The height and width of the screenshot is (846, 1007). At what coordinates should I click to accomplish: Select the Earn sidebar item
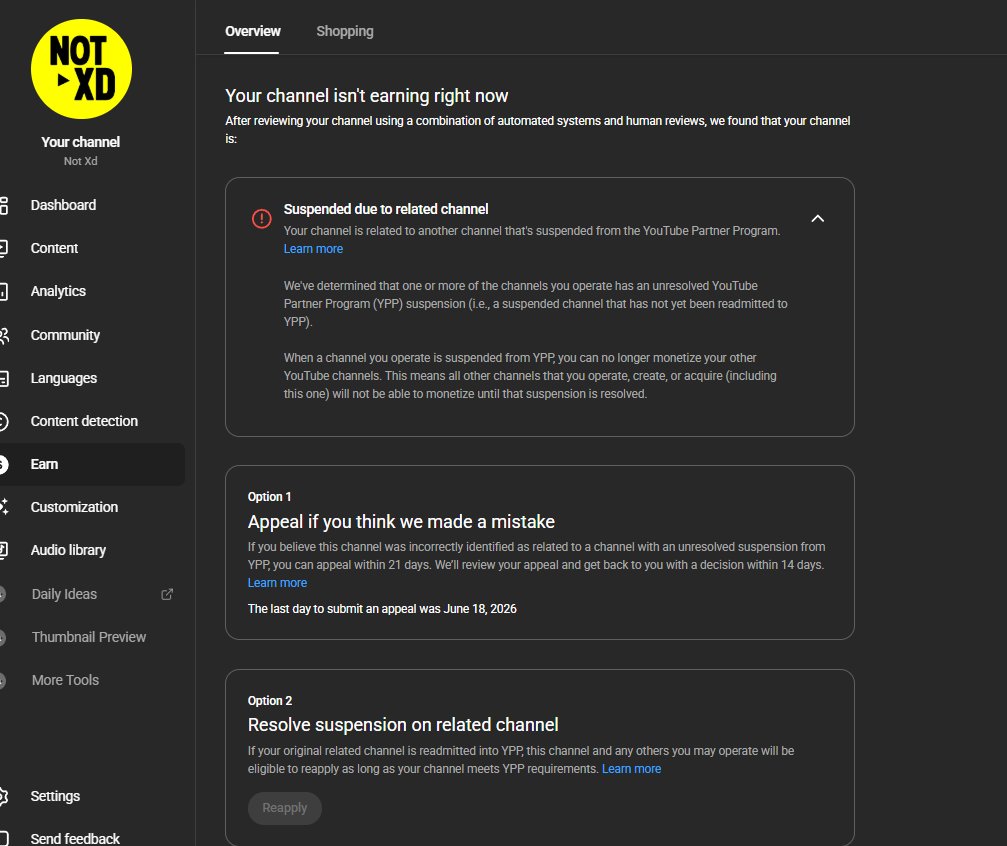[x=92, y=464]
